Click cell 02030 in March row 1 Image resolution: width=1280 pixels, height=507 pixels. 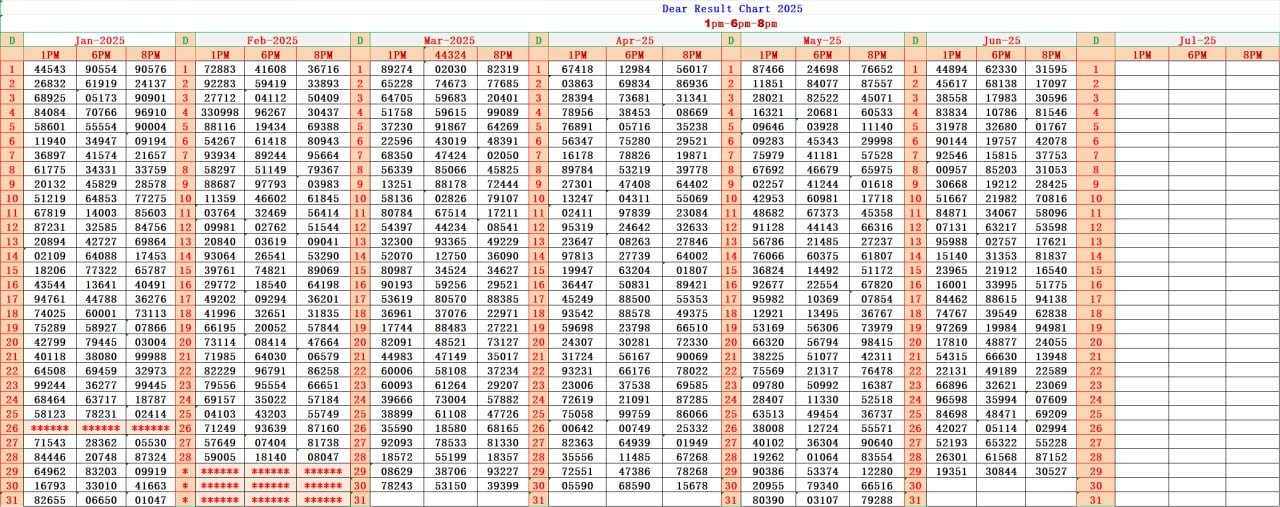click(450, 69)
